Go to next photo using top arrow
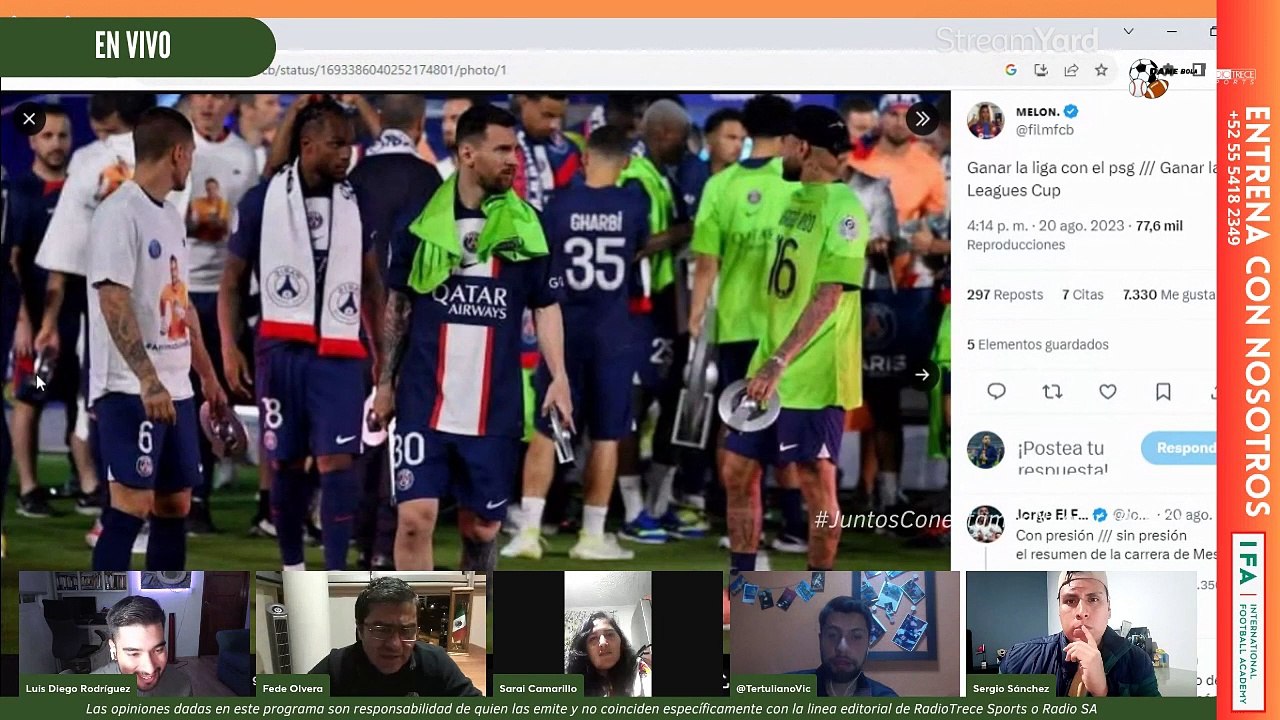Screen dimensions: 1280x720 click(922, 119)
